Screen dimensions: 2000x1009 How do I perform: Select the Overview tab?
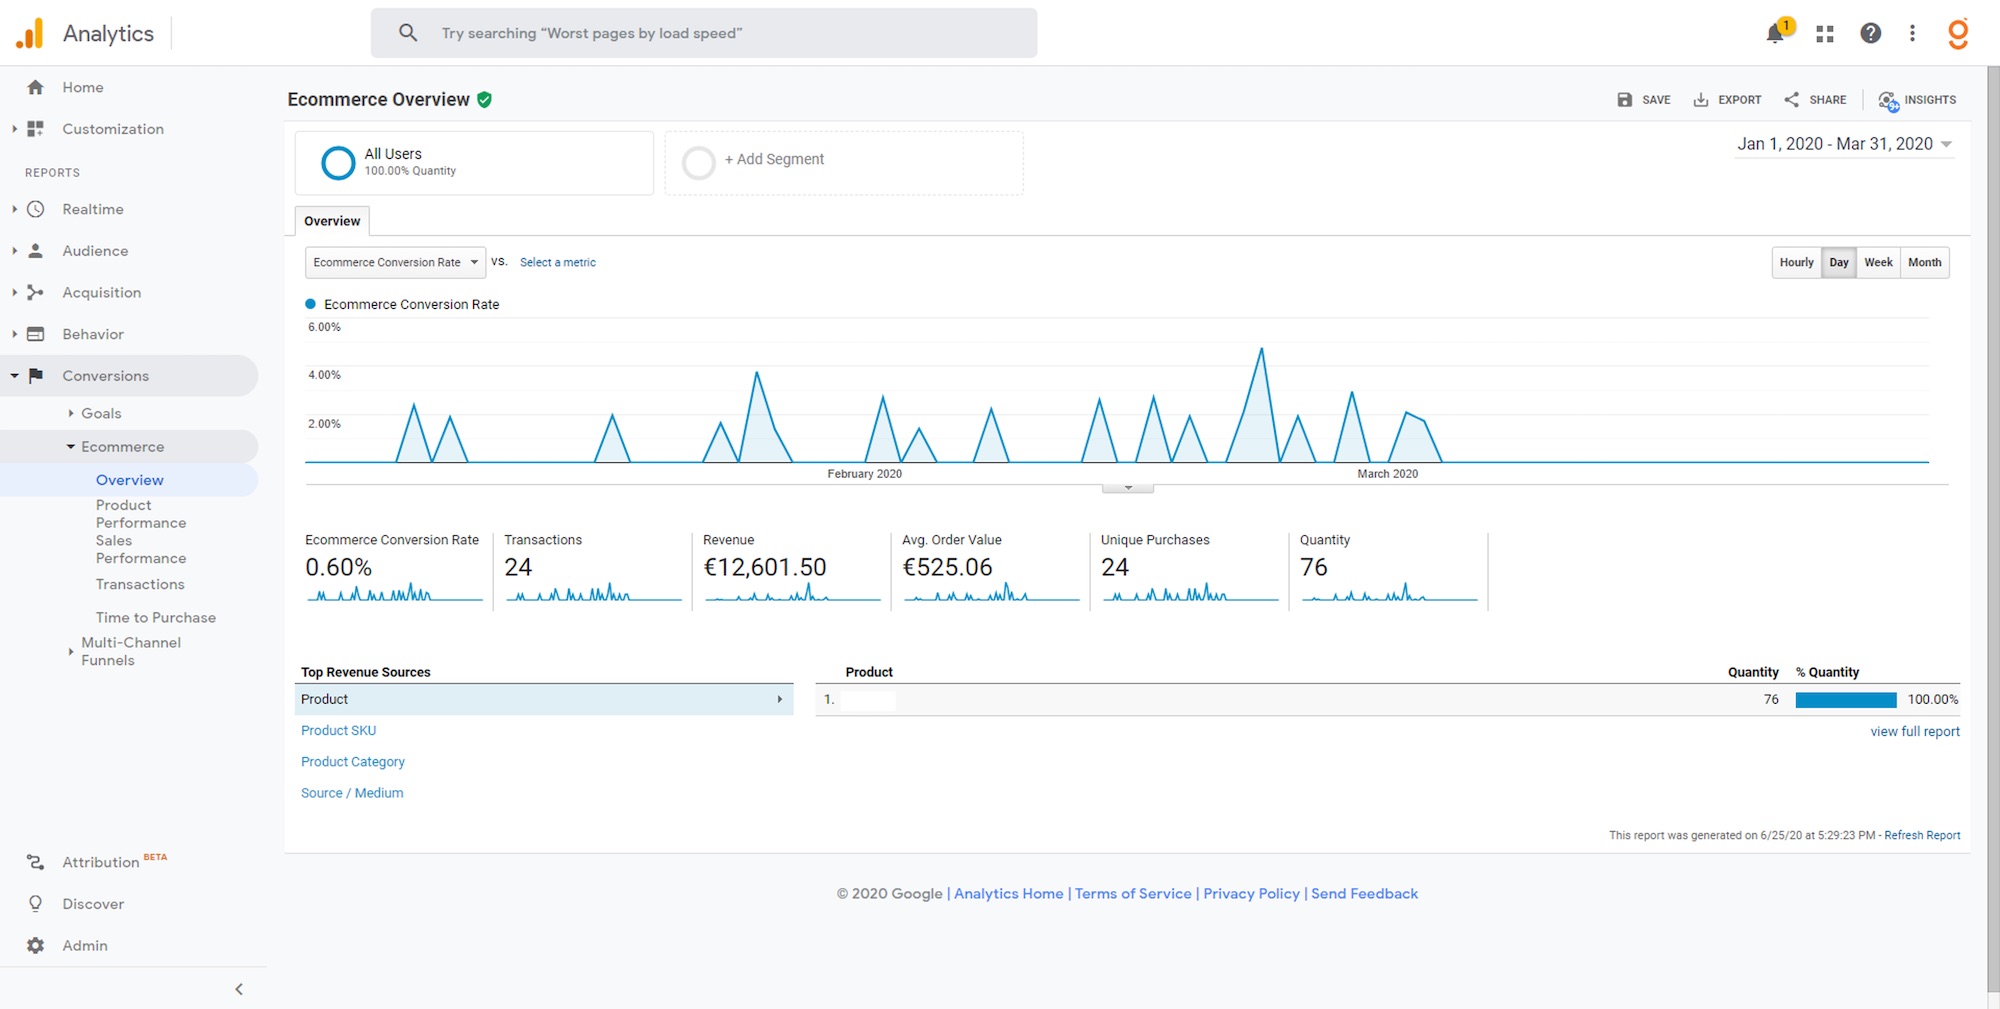pyautogui.click(x=332, y=221)
